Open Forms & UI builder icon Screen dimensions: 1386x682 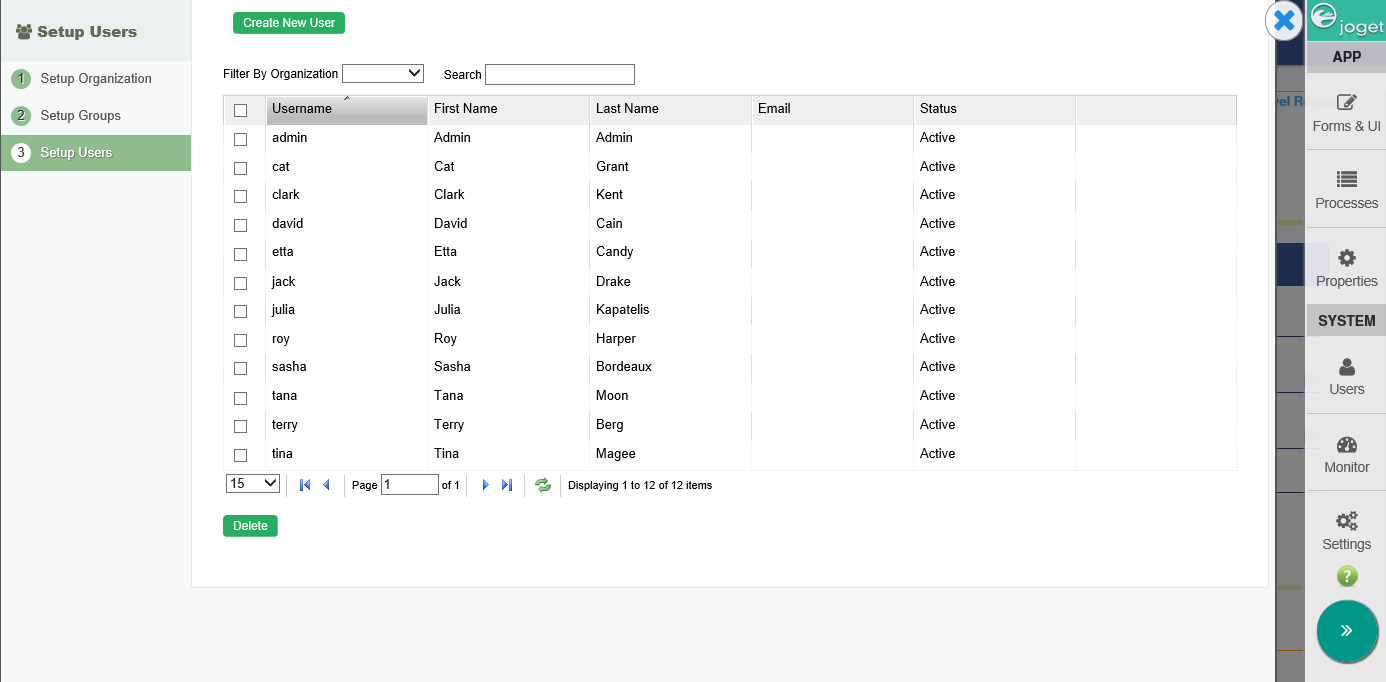tap(1346, 103)
